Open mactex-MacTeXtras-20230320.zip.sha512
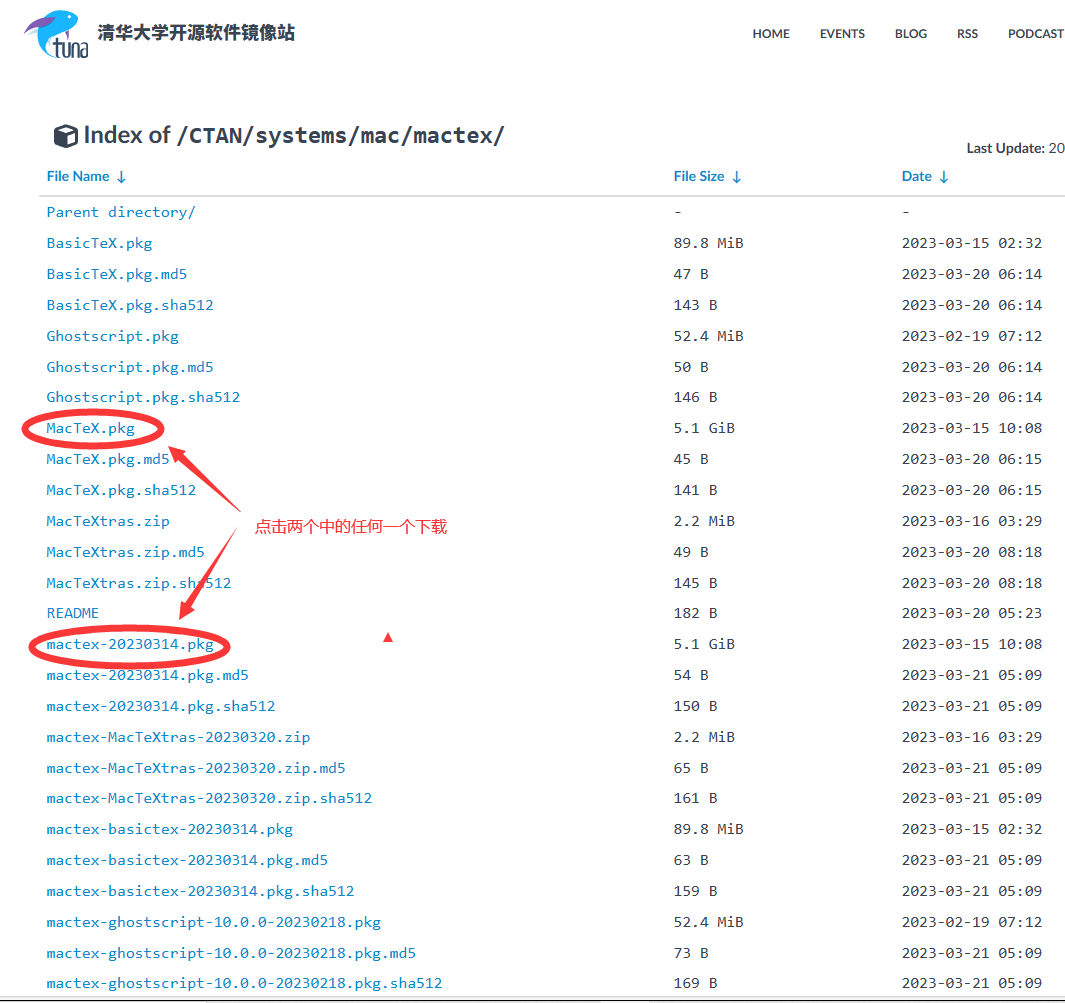 (x=209, y=798)
